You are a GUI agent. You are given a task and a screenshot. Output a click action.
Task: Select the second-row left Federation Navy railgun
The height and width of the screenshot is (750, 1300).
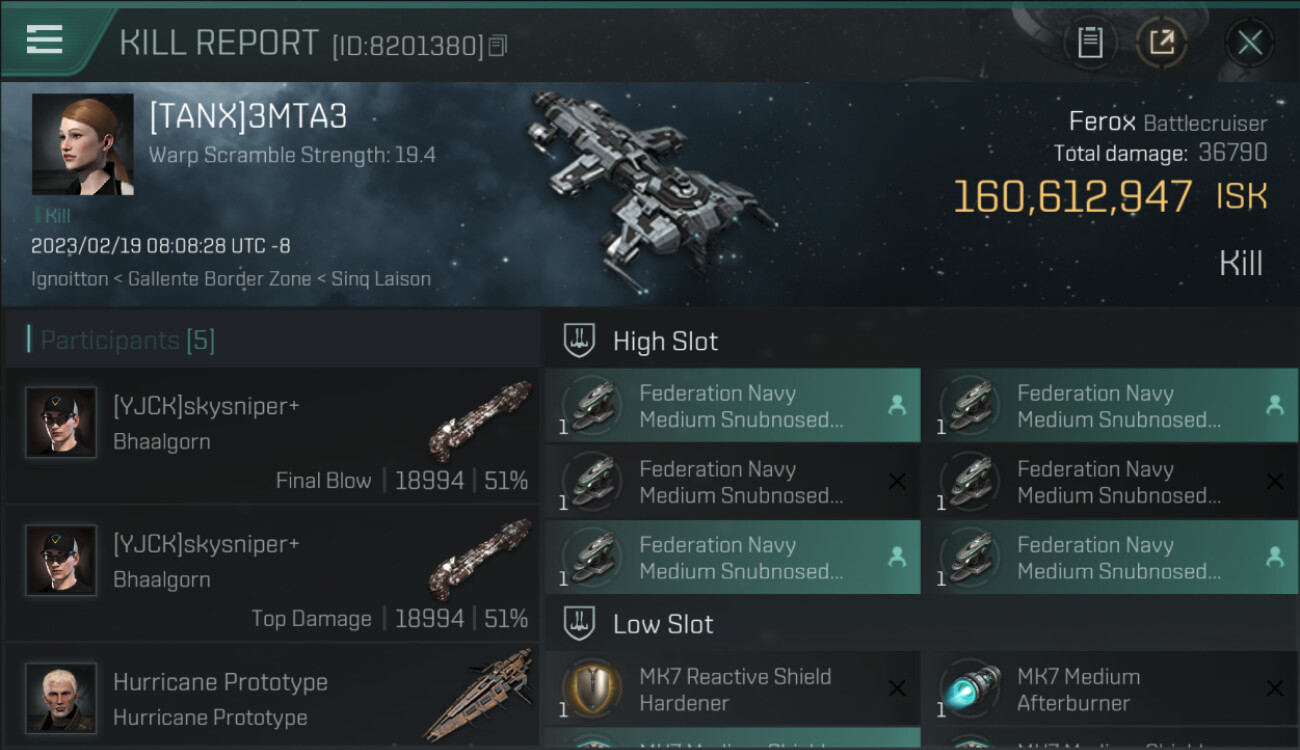pyautogui.click(x=732, y=481)
